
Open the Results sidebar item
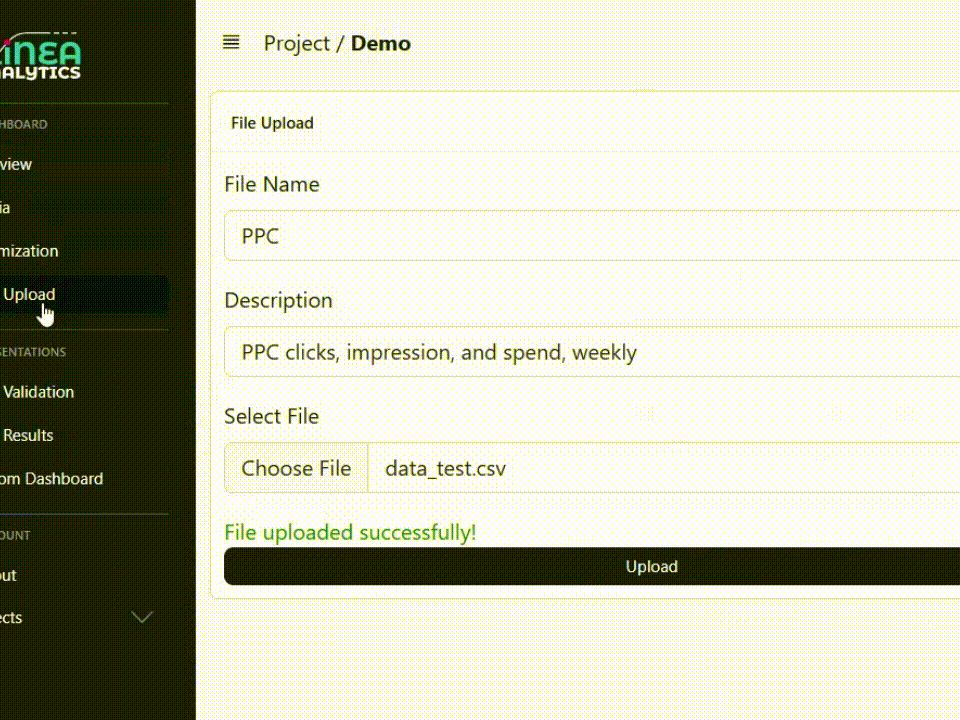tap(28, 435)
